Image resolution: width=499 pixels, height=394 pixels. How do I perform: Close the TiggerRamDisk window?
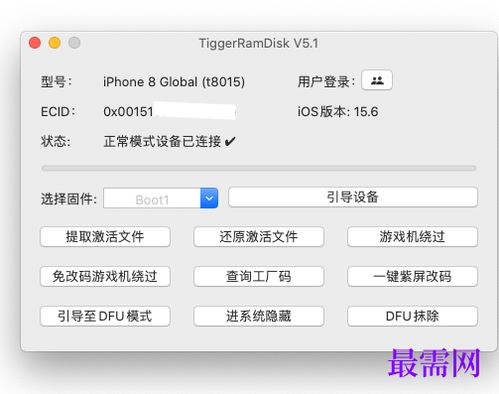(35, 43)
